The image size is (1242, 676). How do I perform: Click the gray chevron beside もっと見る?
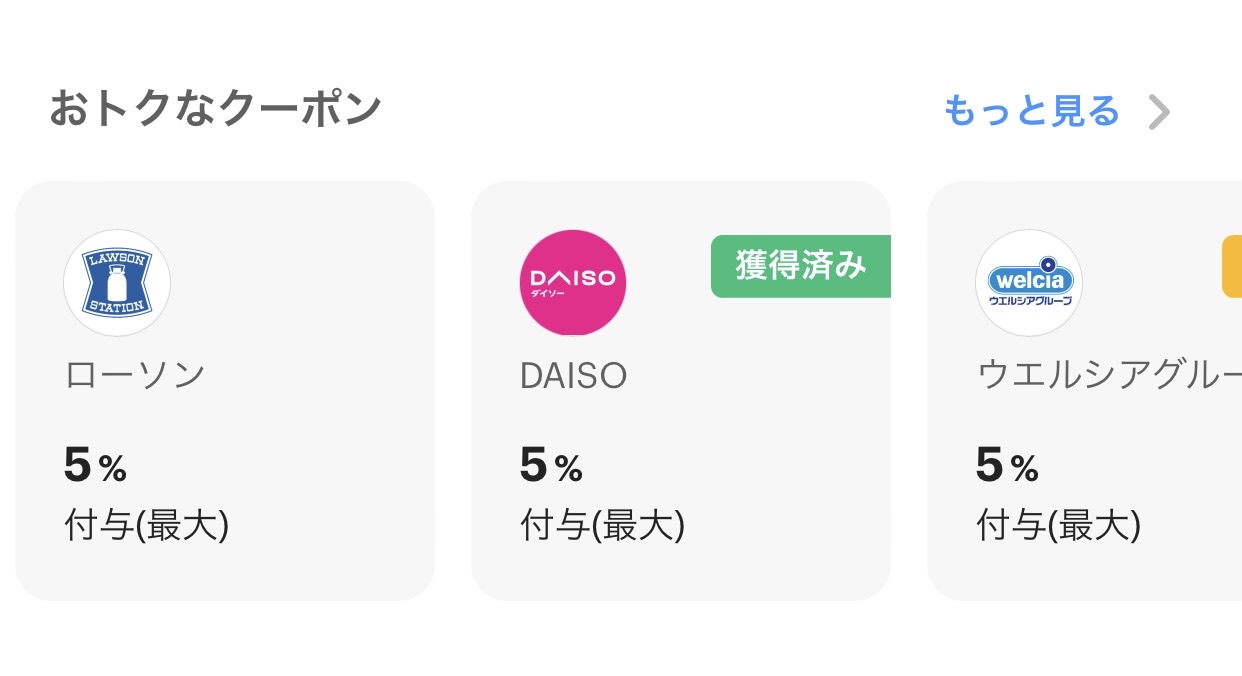tap(1159, 112)
